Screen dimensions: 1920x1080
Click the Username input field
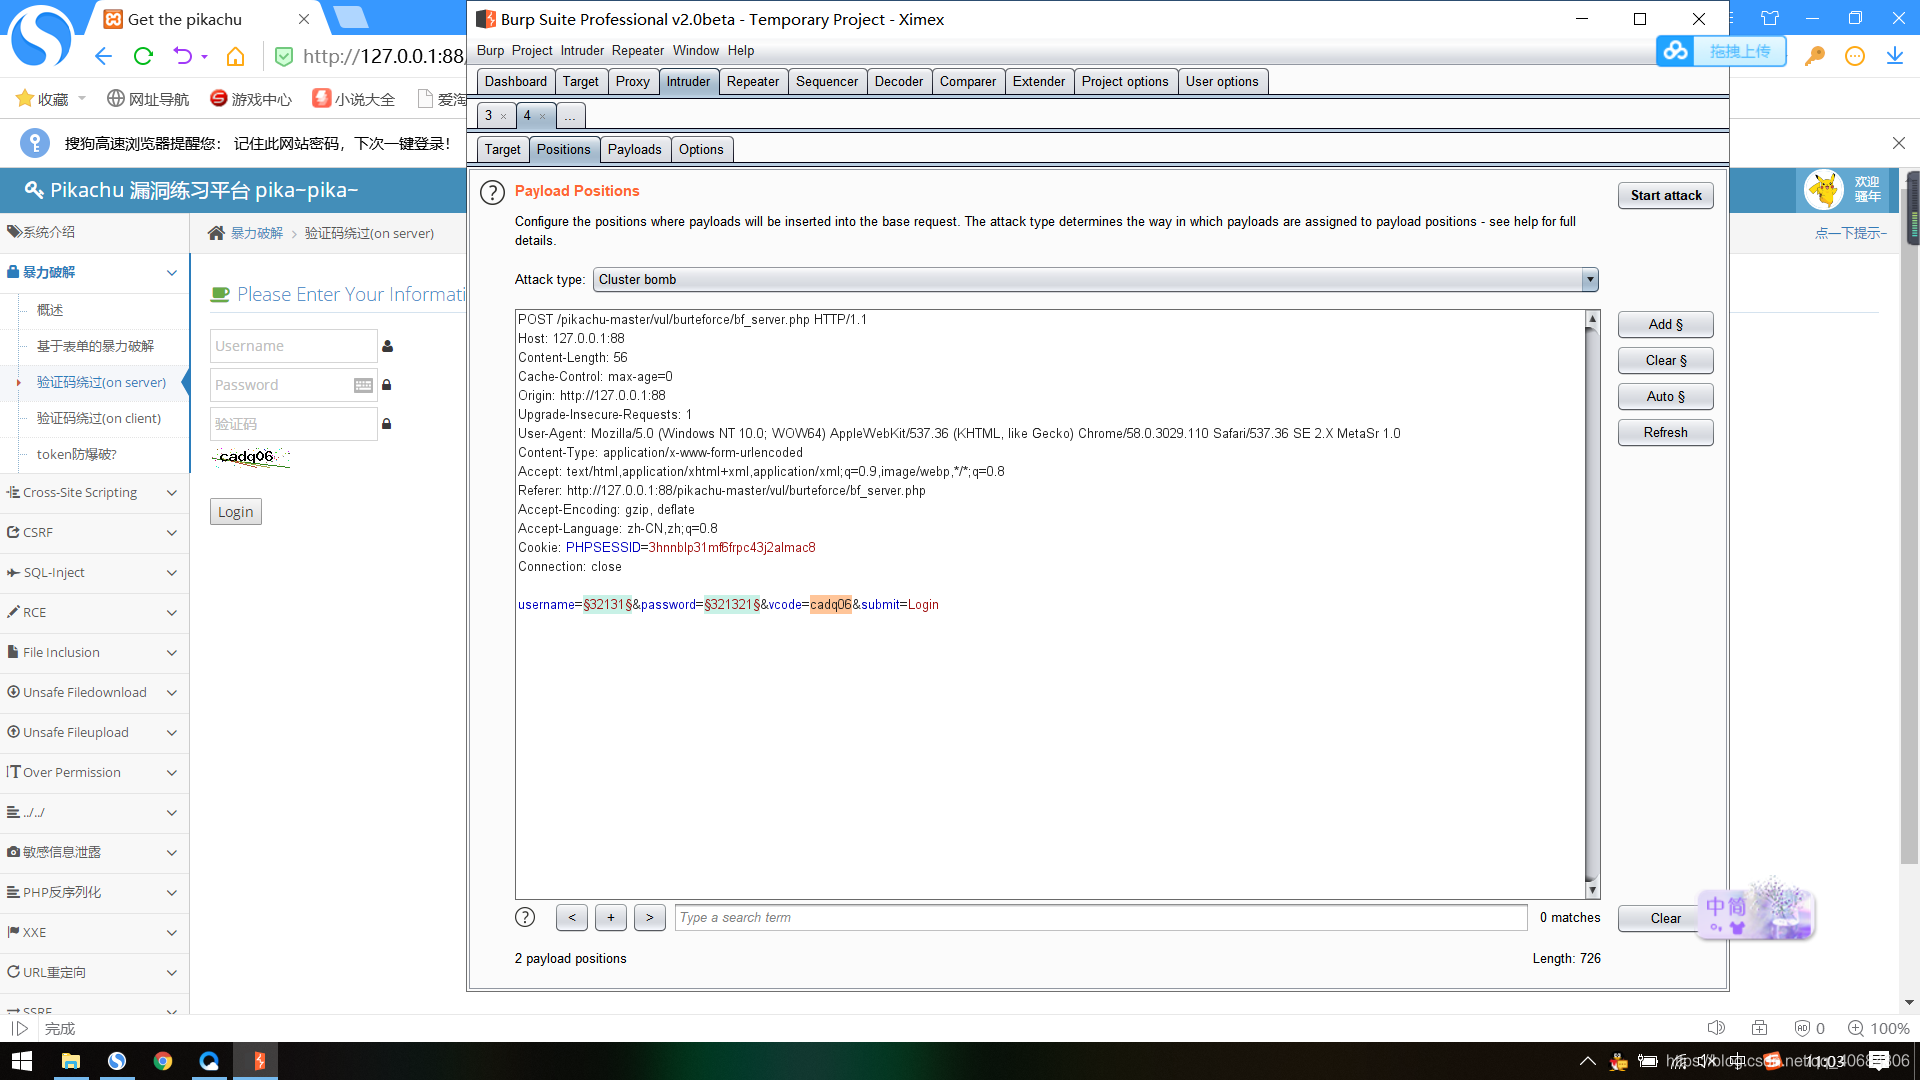(293, 346)
